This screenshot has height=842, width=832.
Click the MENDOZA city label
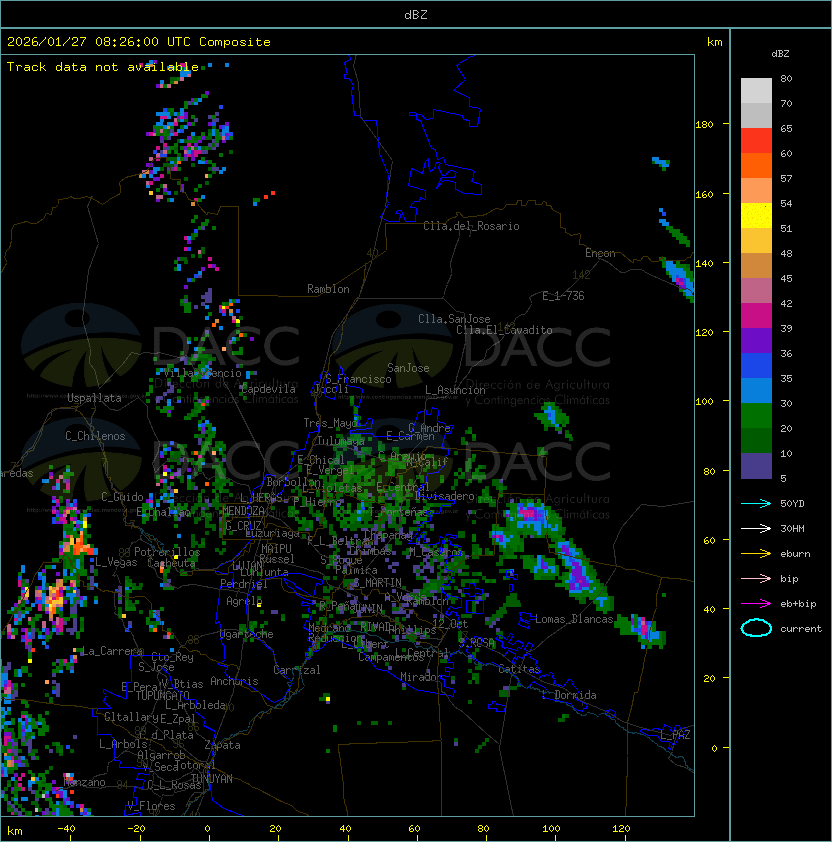click(243, 511)
